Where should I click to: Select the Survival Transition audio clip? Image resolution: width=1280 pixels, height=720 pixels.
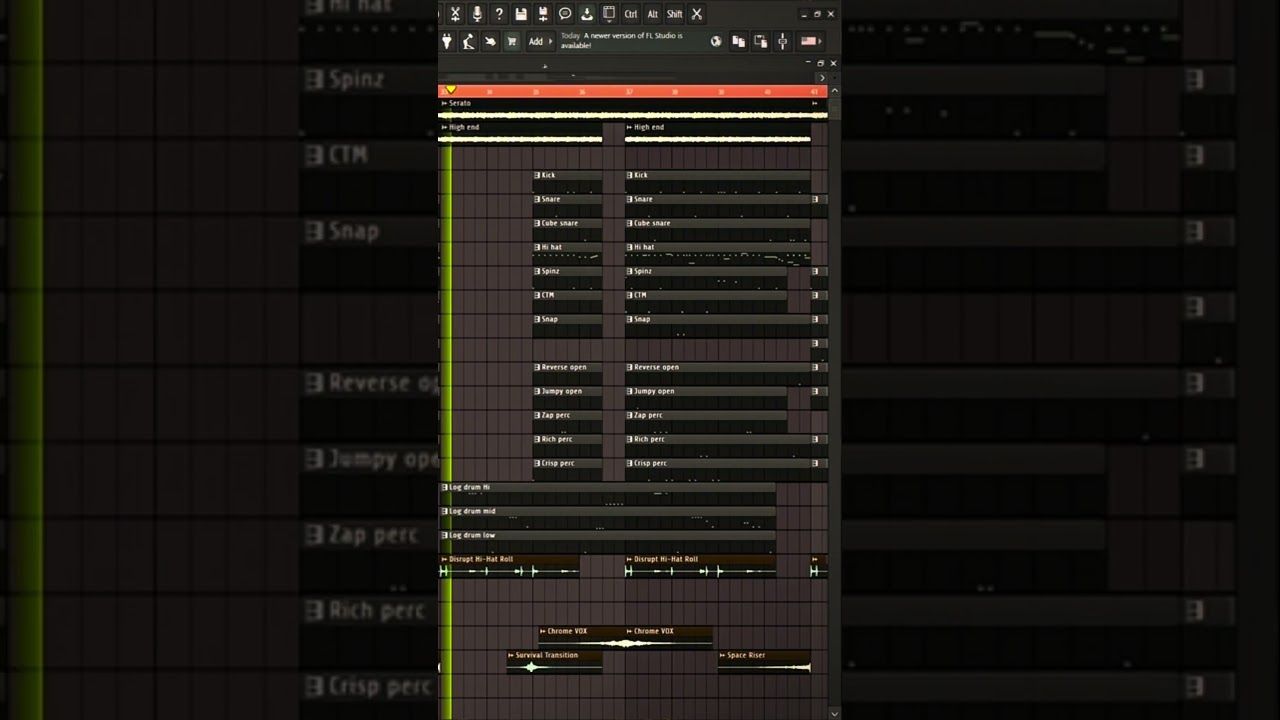(x=554, y=661)
